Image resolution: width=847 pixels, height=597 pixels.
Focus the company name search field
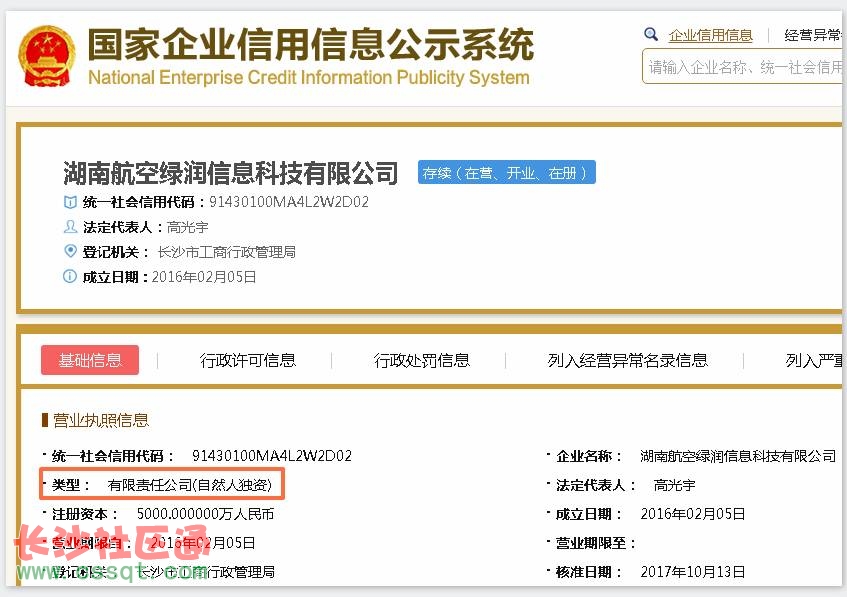coord(742,66)
